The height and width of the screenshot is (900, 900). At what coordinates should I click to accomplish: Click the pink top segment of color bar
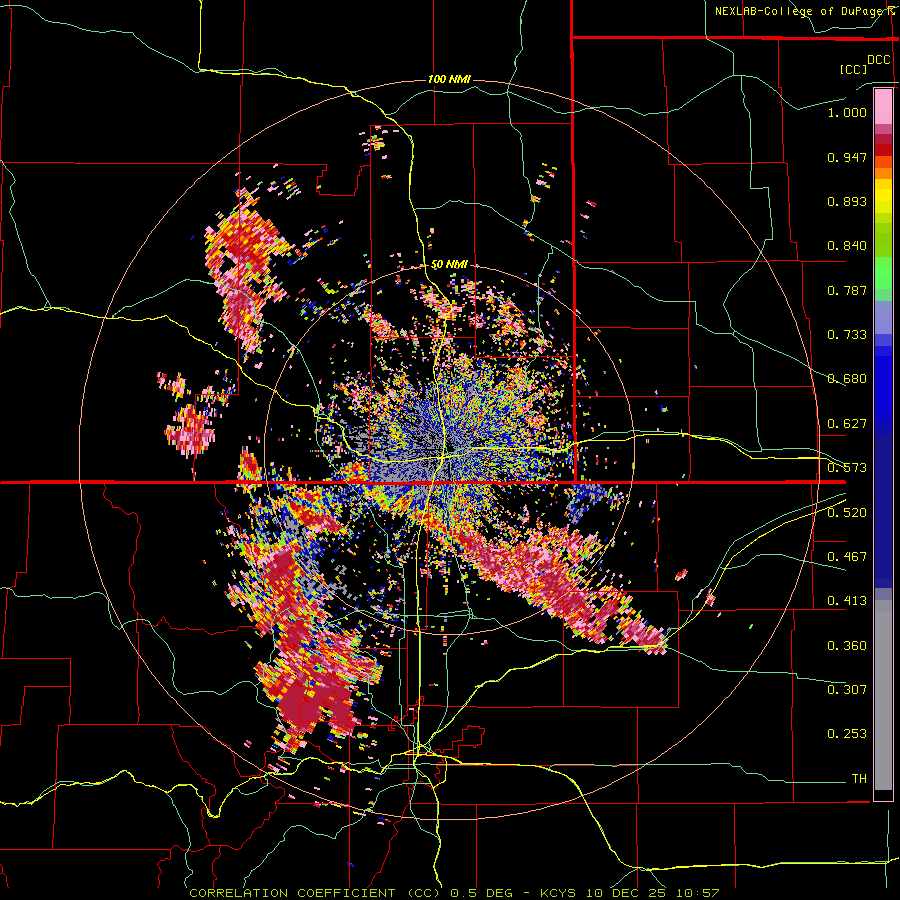click(883, 106)
